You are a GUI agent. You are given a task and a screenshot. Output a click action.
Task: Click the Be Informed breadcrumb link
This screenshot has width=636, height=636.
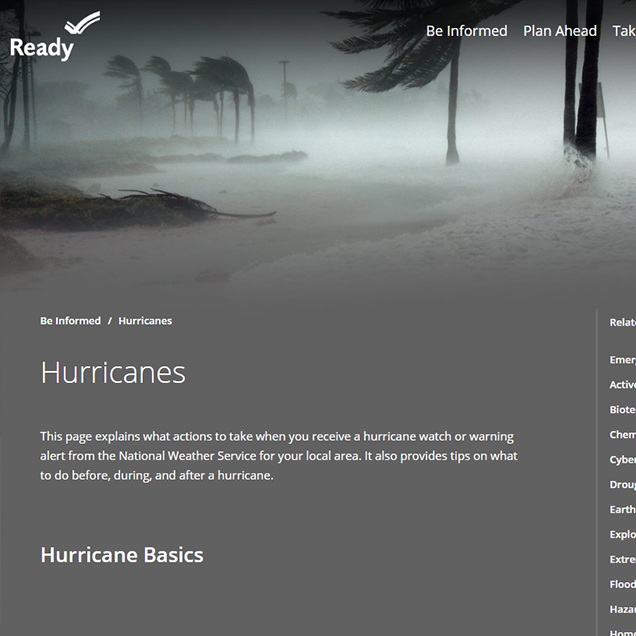(x=70, y=321)
